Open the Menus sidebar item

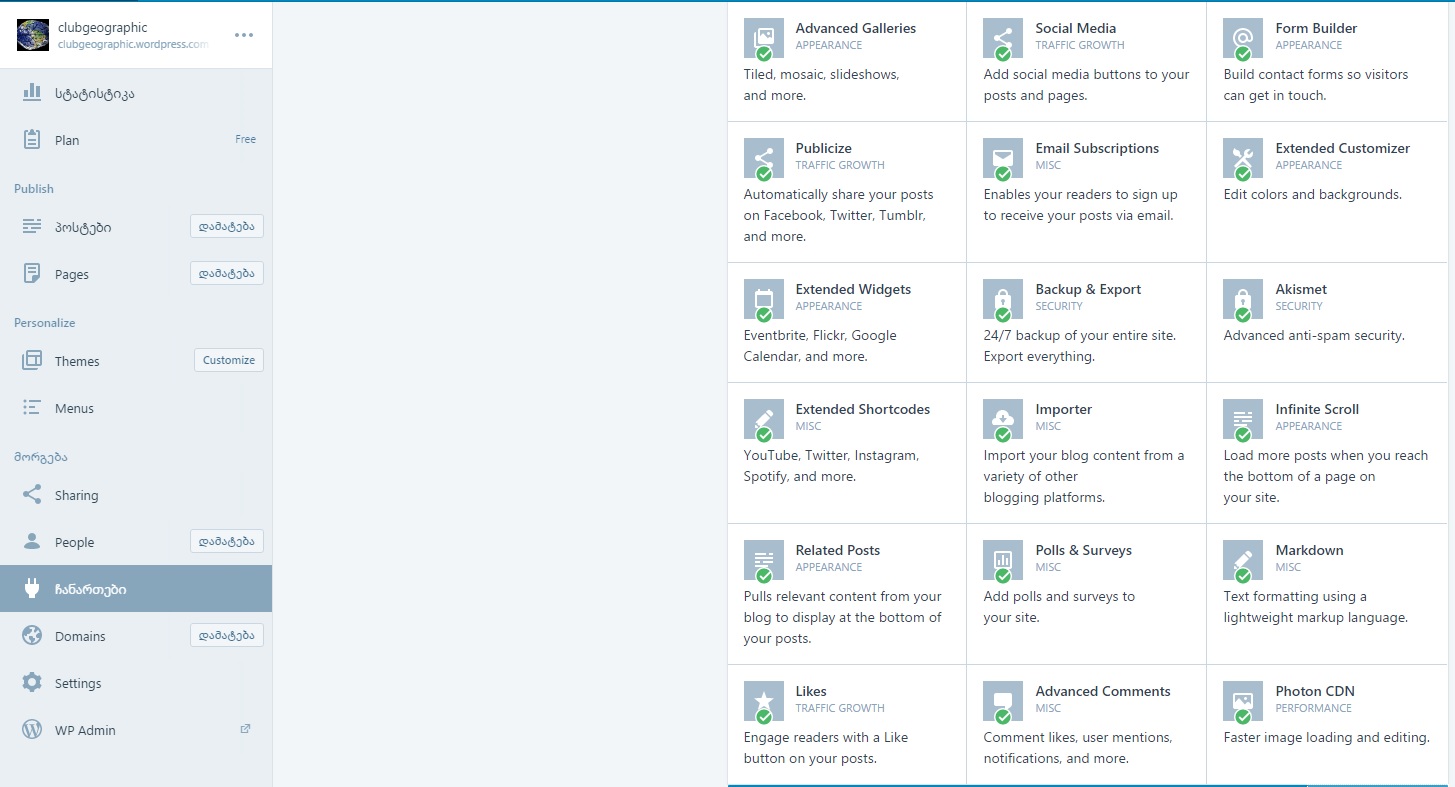pyautogui.click(x=136, y=408)
